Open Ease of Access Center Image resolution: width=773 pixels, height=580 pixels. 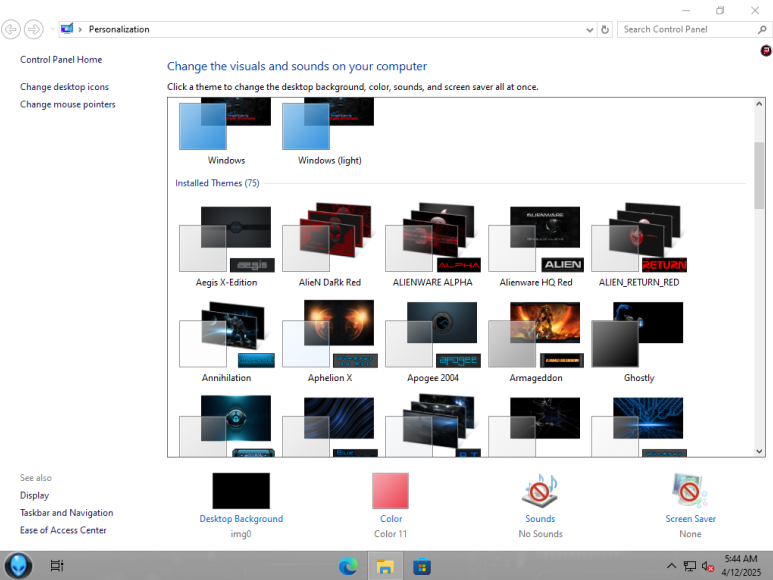coord(63,530)
